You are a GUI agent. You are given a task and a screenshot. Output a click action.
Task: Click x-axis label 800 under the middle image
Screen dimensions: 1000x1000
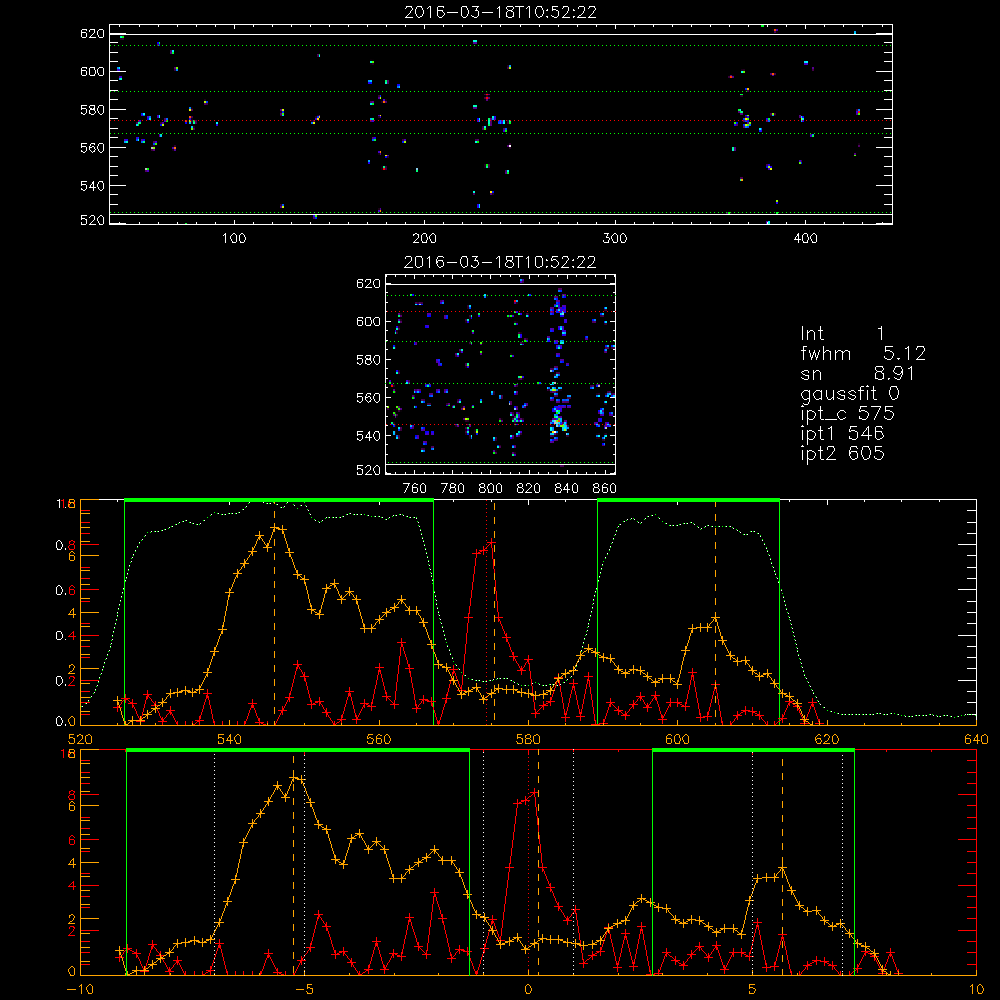point(490,489)
